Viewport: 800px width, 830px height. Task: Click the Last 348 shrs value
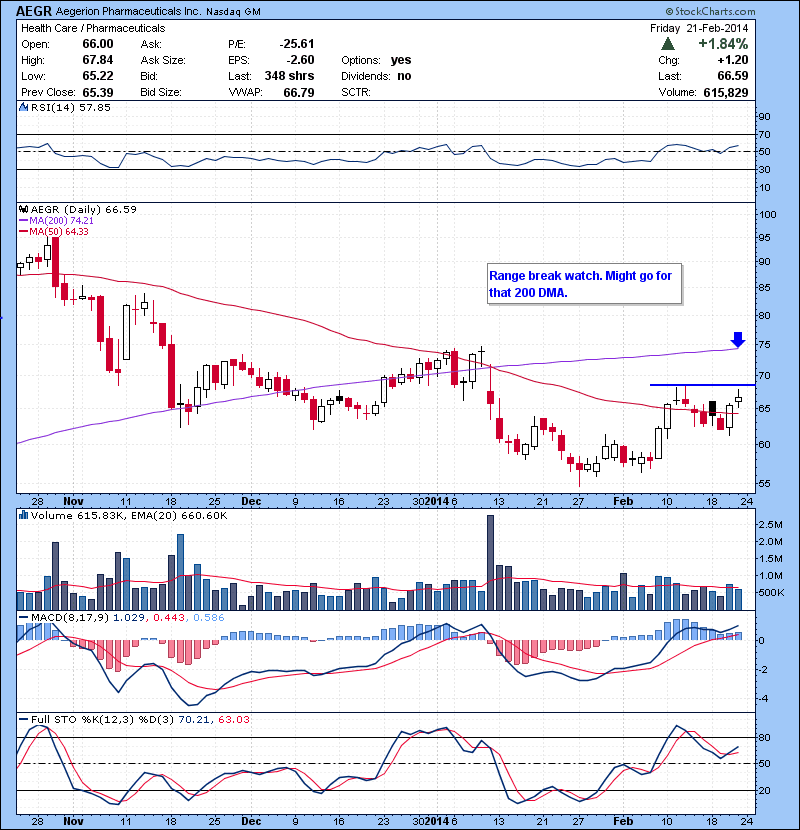click(x=290, y=76)
